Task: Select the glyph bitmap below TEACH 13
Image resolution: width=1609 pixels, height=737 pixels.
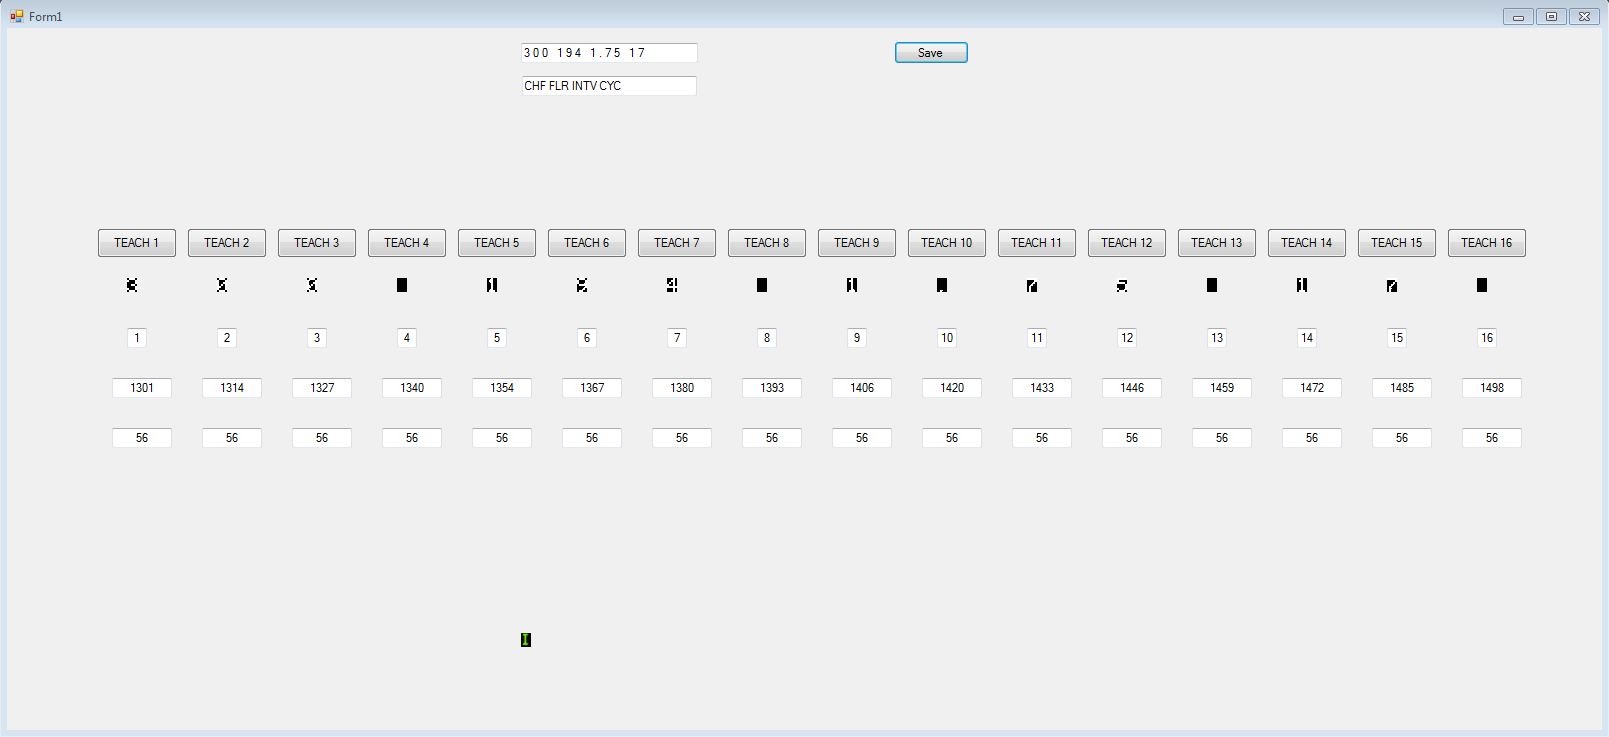Action: [1212, 285]
